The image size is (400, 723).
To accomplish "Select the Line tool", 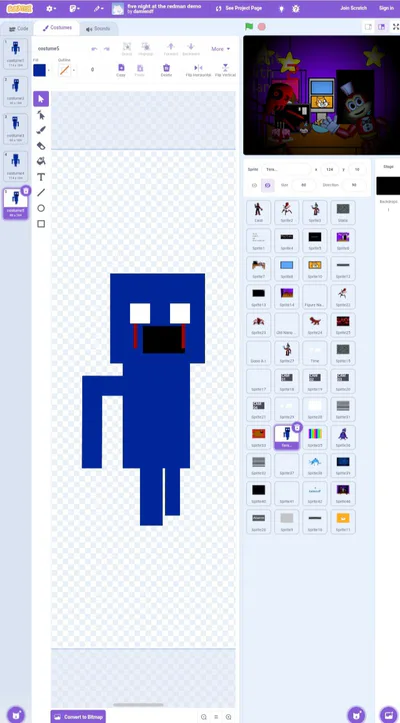I will (41, 193).
